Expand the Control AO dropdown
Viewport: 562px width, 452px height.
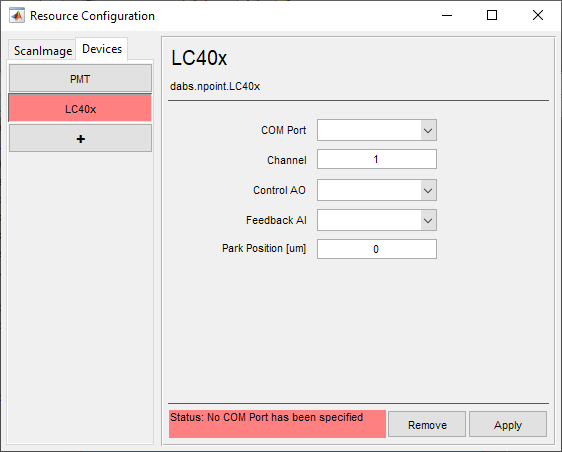point(428,190)
